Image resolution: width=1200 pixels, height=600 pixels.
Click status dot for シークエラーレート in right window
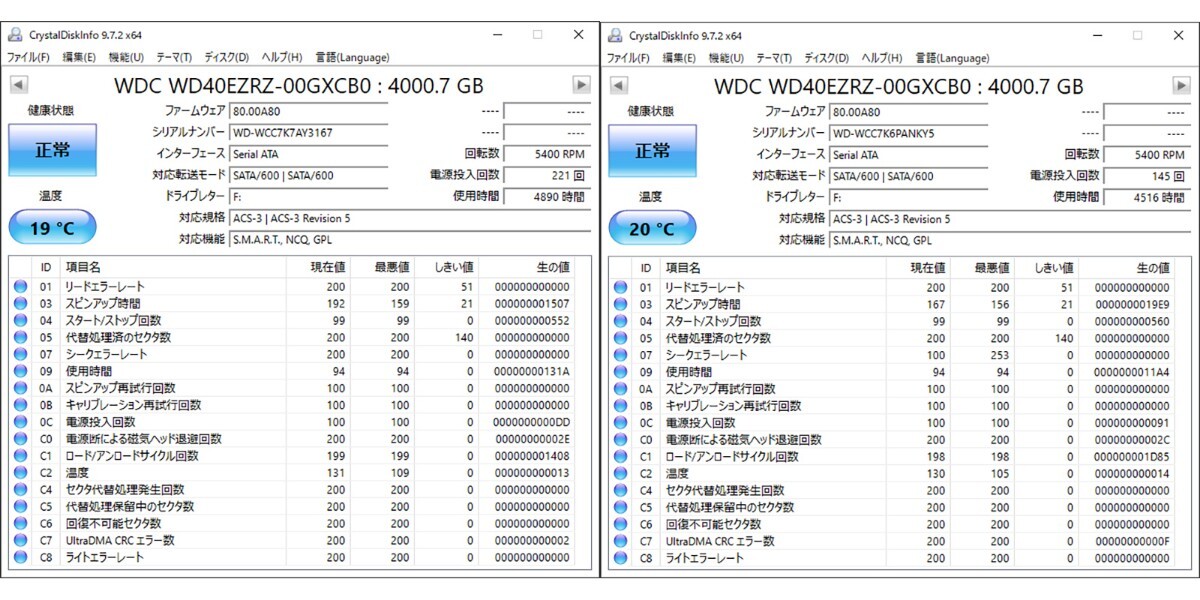click(x=620, y=355)
